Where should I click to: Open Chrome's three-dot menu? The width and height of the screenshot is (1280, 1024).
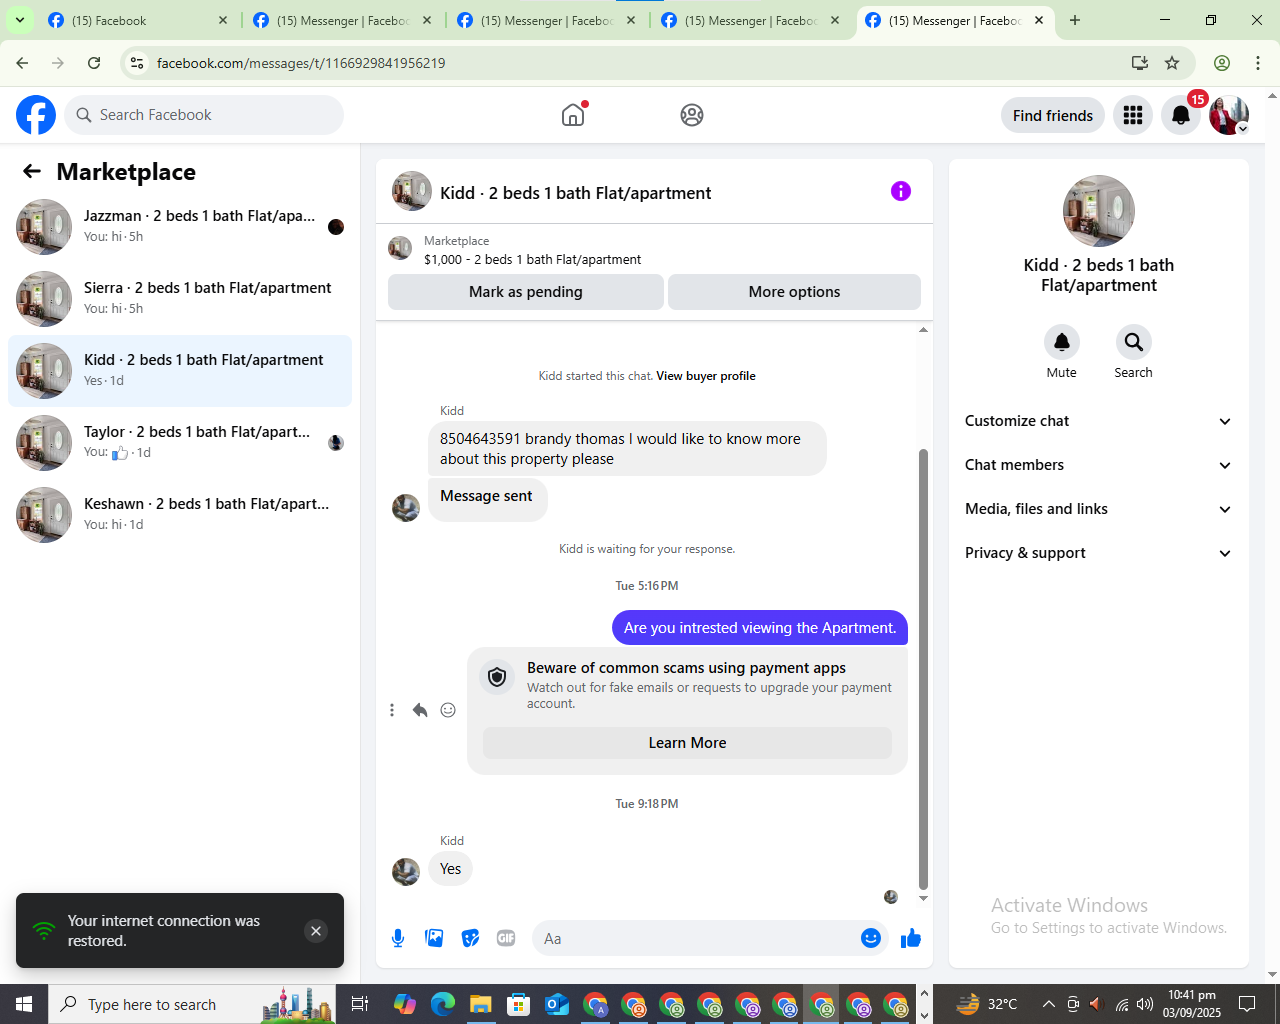click(x=1258, y=63)
